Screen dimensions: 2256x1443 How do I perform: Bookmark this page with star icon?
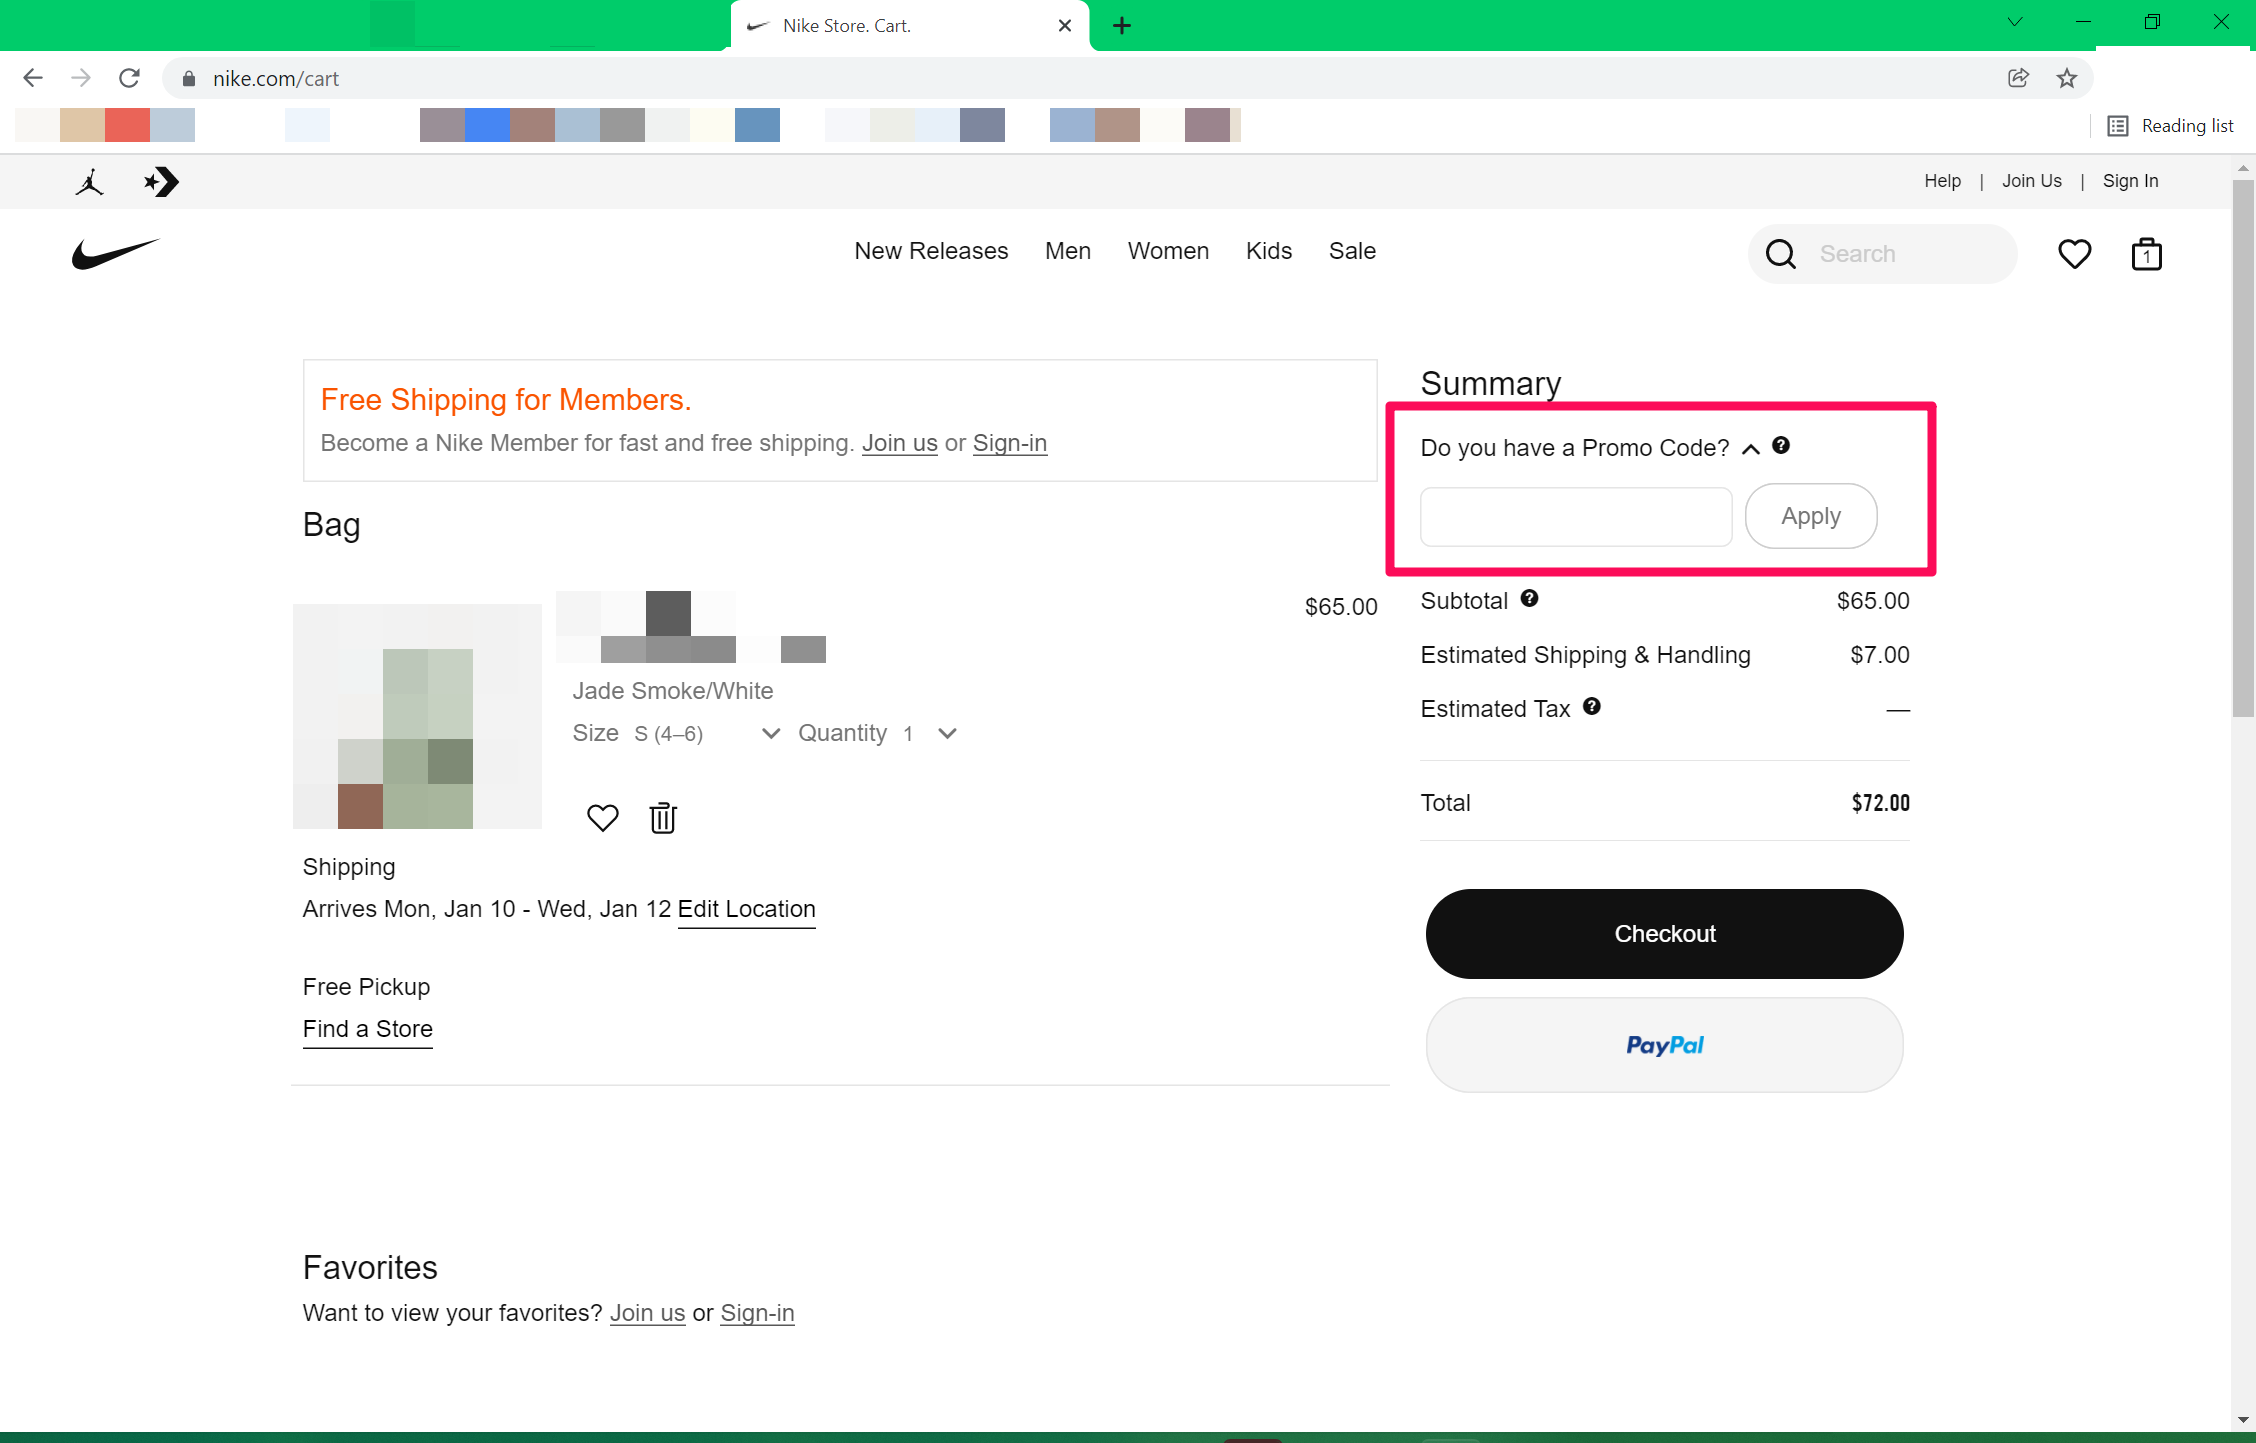point(2067,78)
